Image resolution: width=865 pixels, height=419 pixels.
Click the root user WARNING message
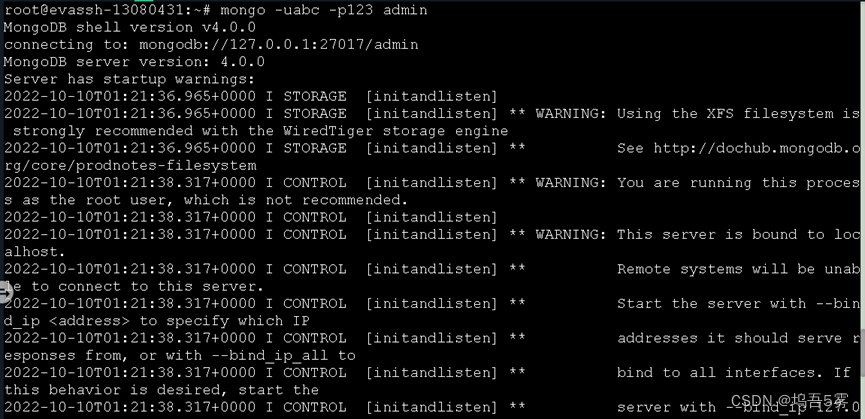(697, 183)
